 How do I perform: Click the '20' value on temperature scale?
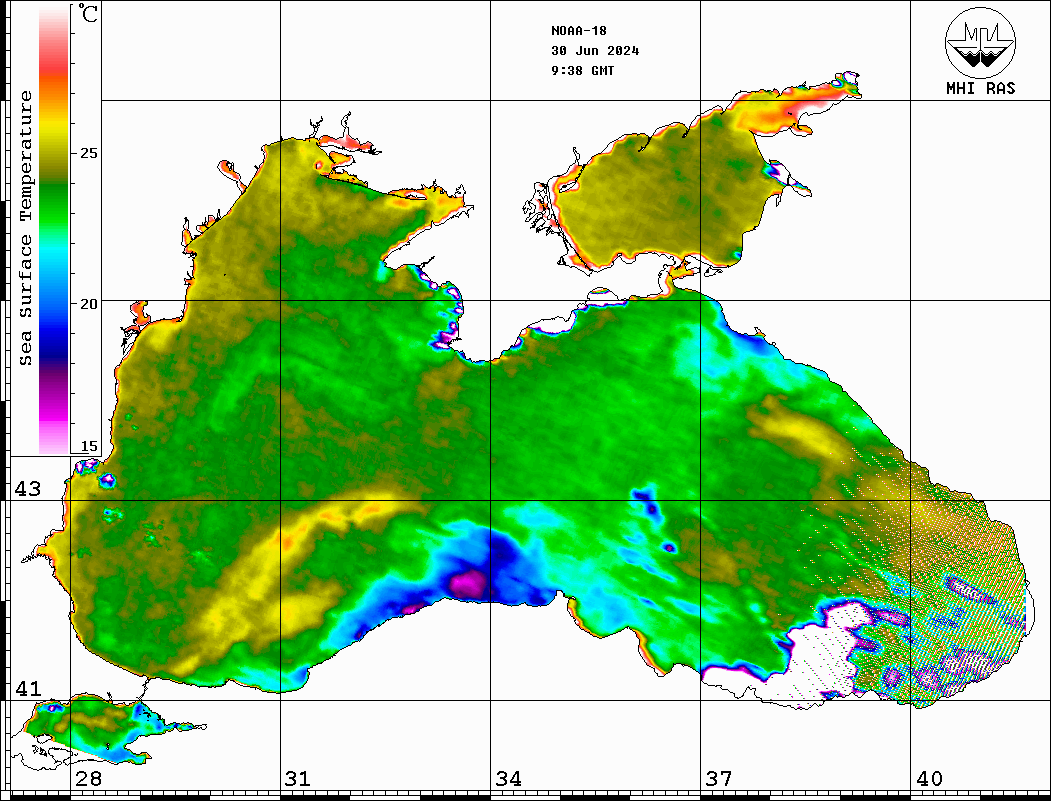click(x=88, y=304)
